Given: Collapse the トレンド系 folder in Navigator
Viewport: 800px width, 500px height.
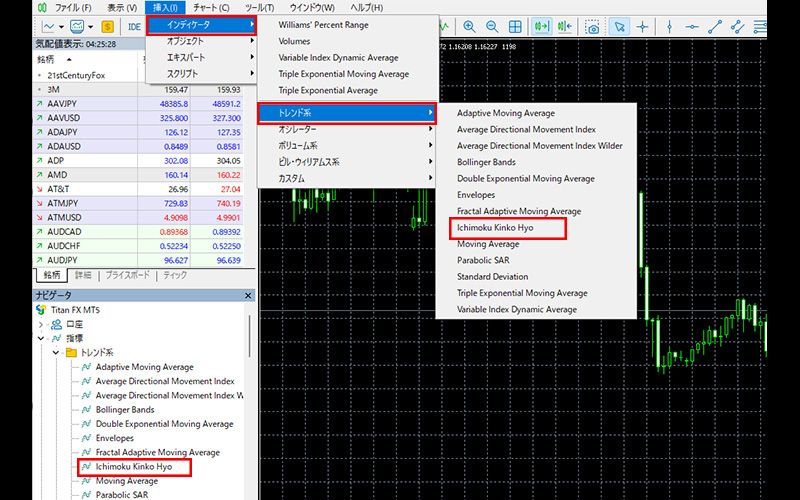Looking at the screenshot, I should click(55, 353).
